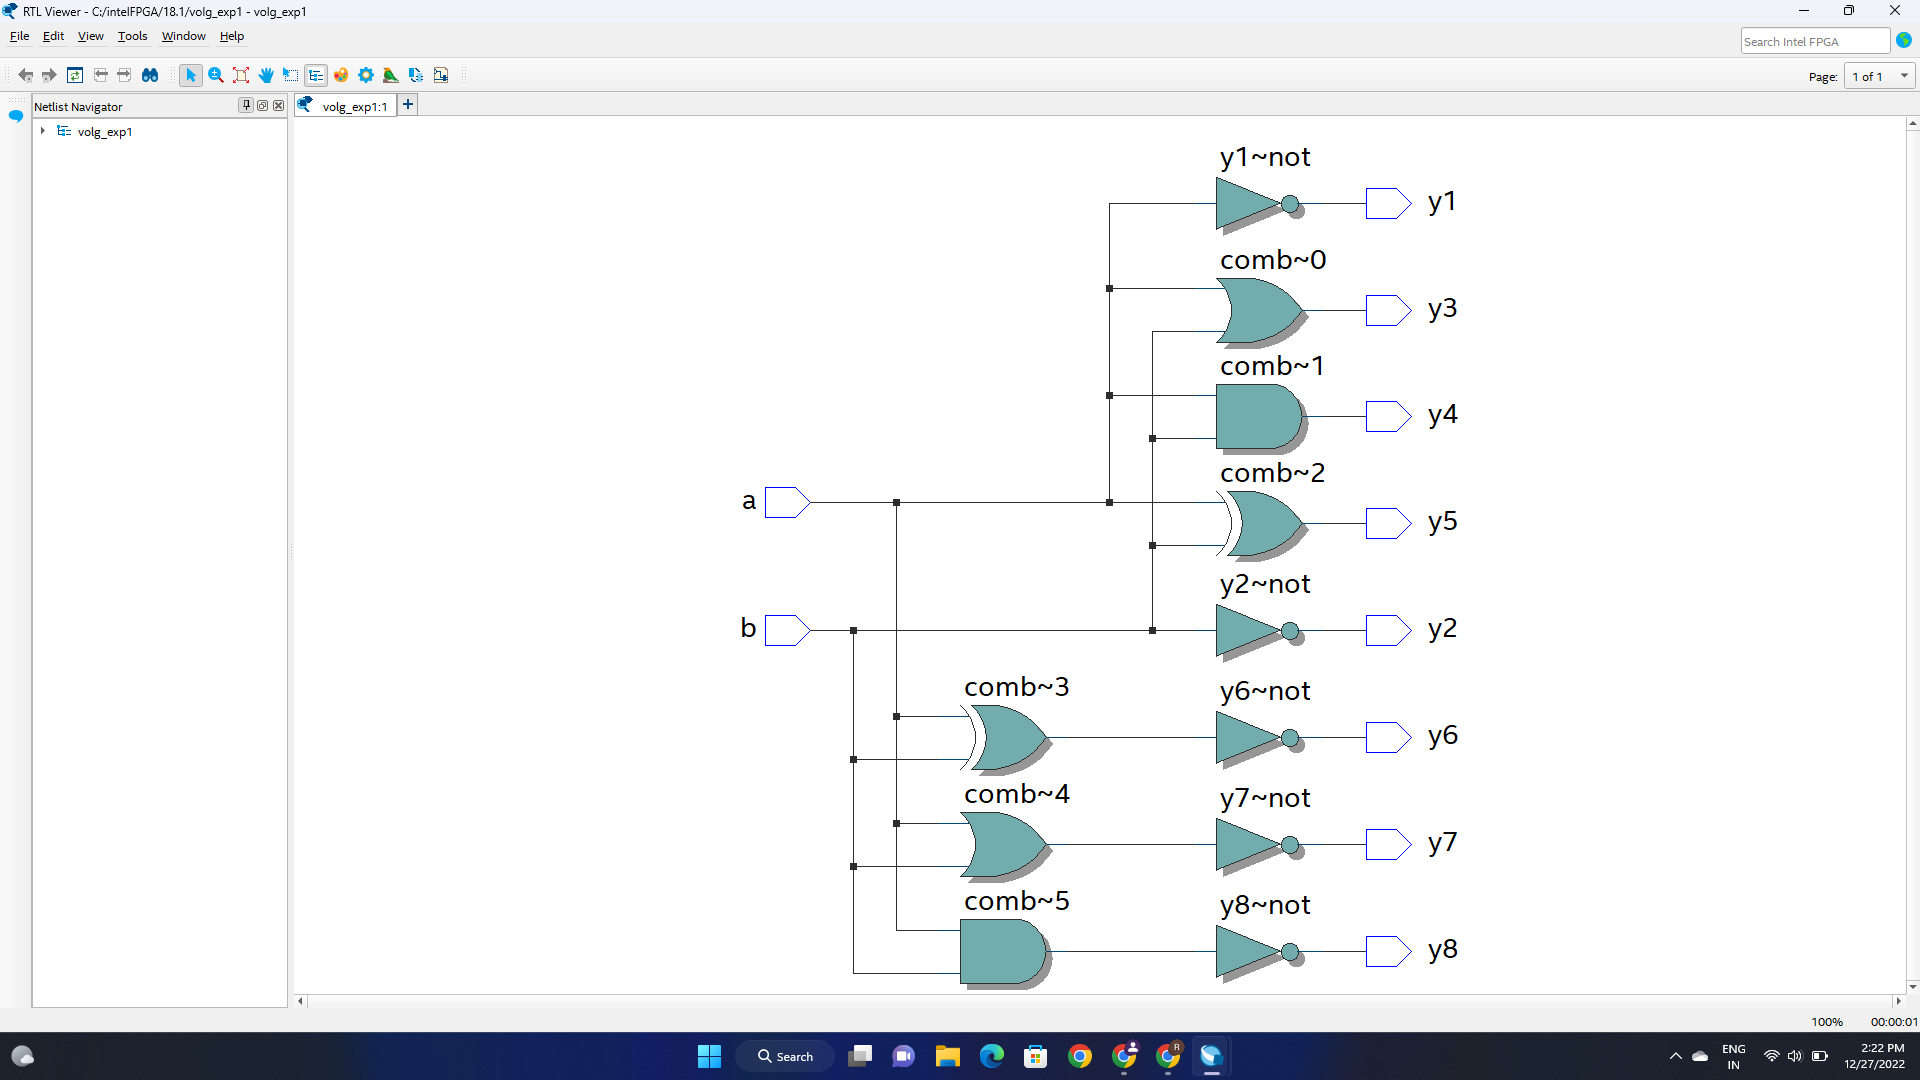Expand the volg_exp1 tree node

pos(43,131)
